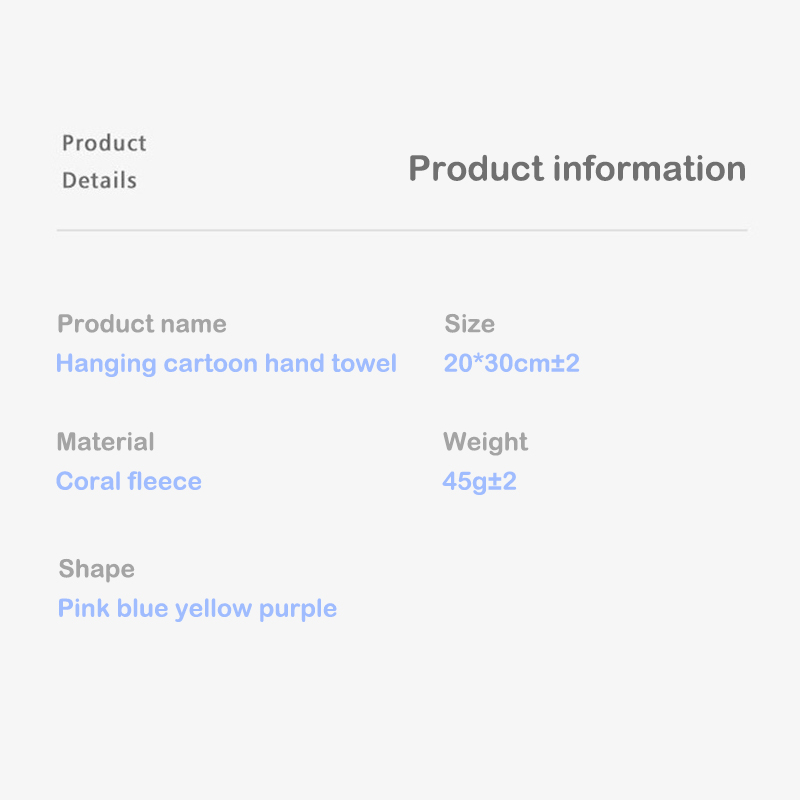The image size is (800, 800).
Task: Click the "Product name" label
Action: coord(141,324)
